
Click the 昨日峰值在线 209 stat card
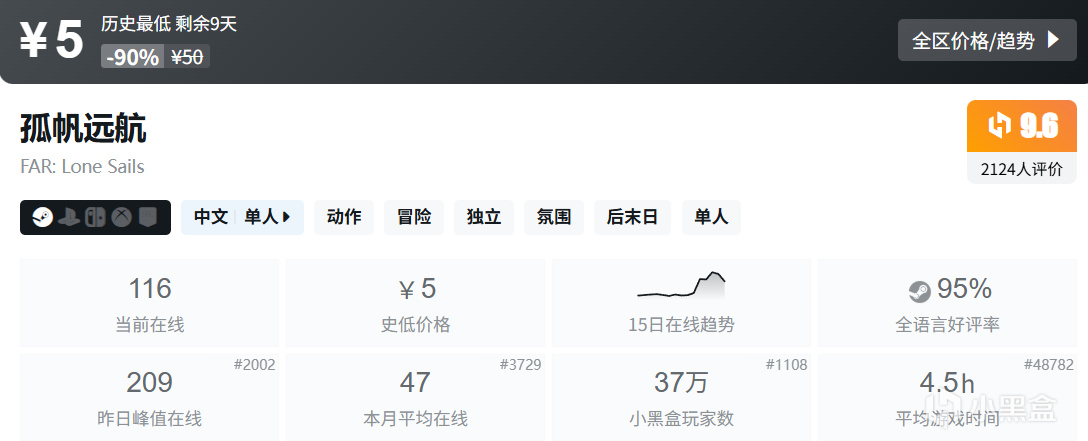coord(149,397)
